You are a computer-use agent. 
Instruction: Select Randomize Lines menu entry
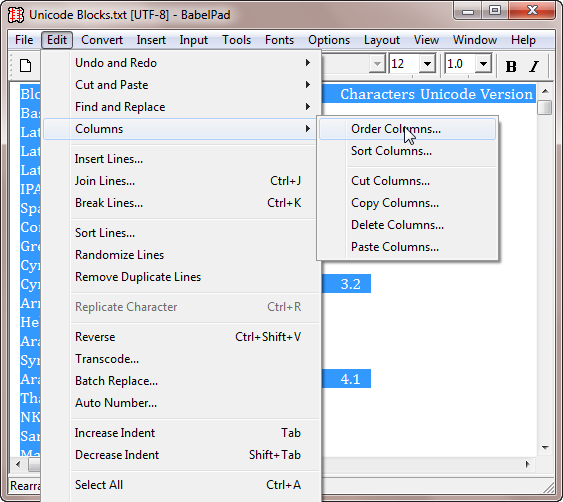point(181,255)
